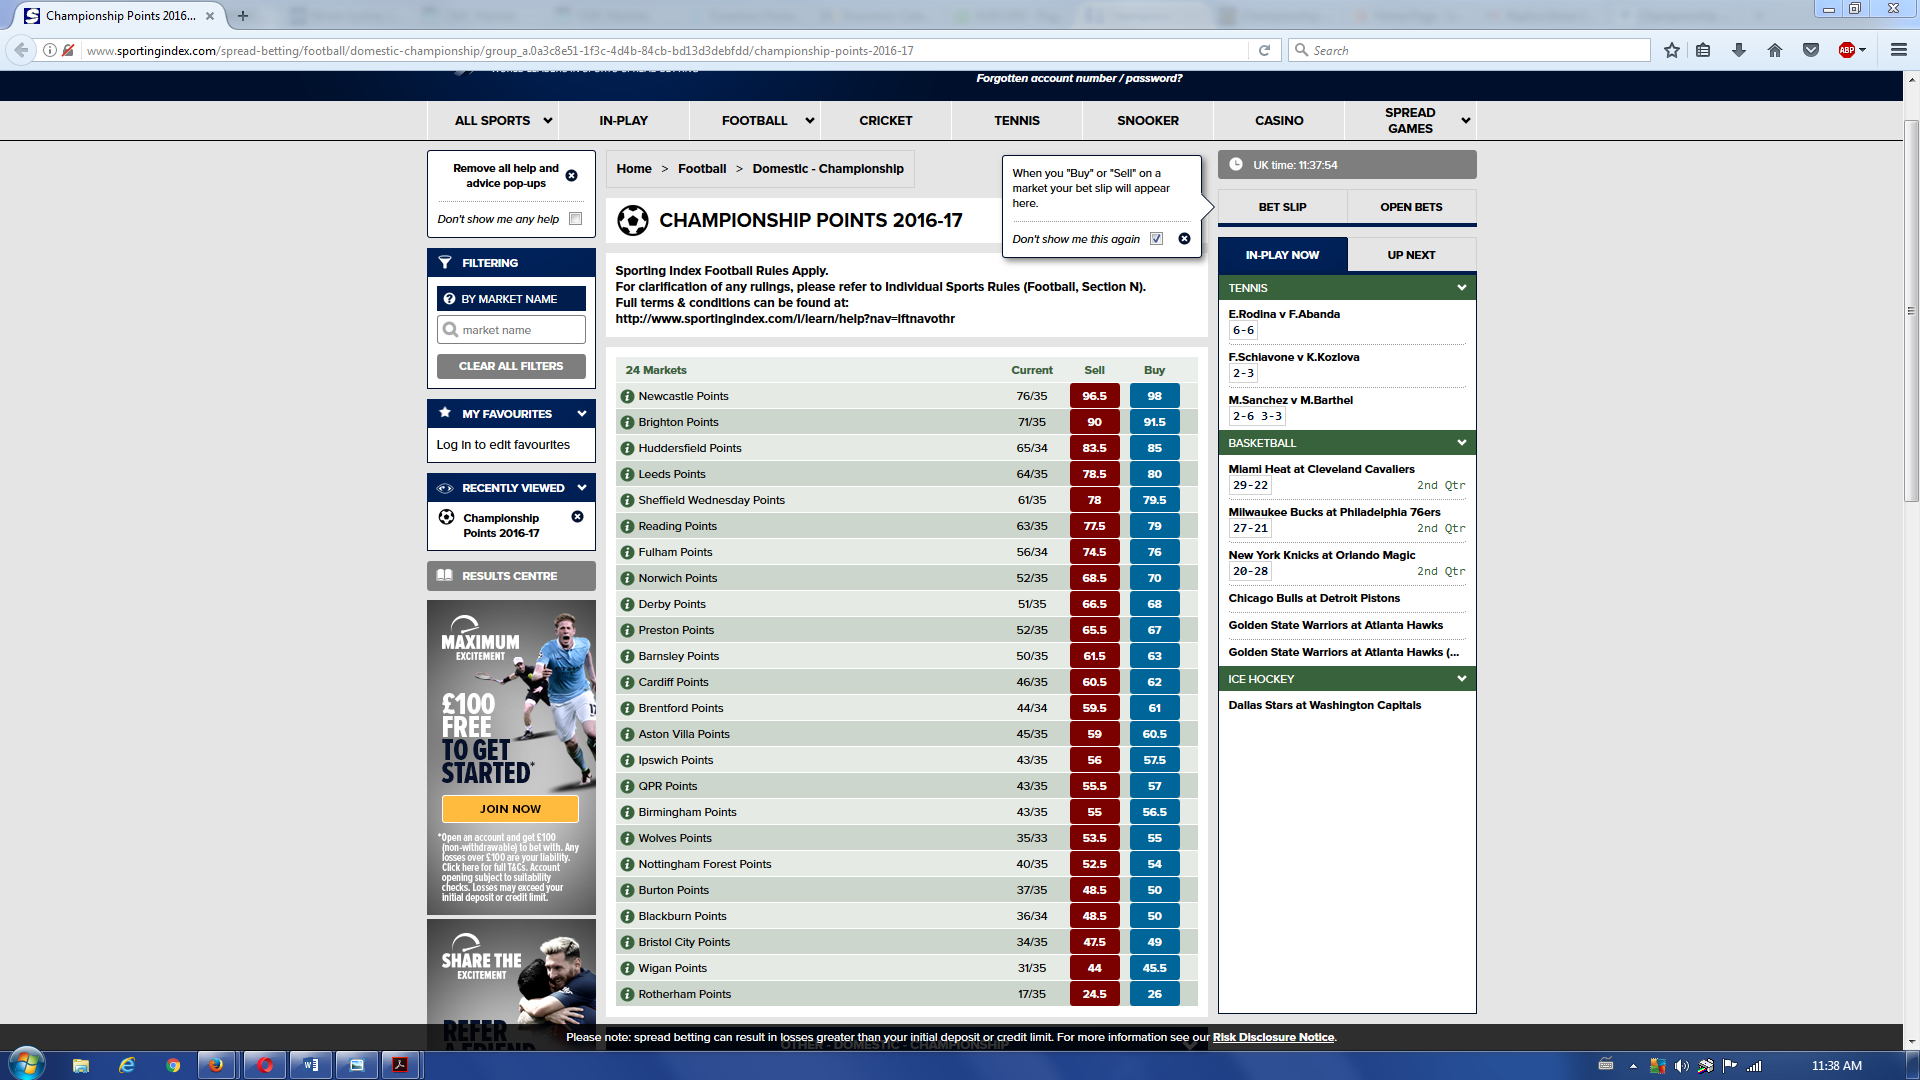Open the Spread Games dropdown
The height and width of the screenshot is (1080, 1920).
[1466, 121]
